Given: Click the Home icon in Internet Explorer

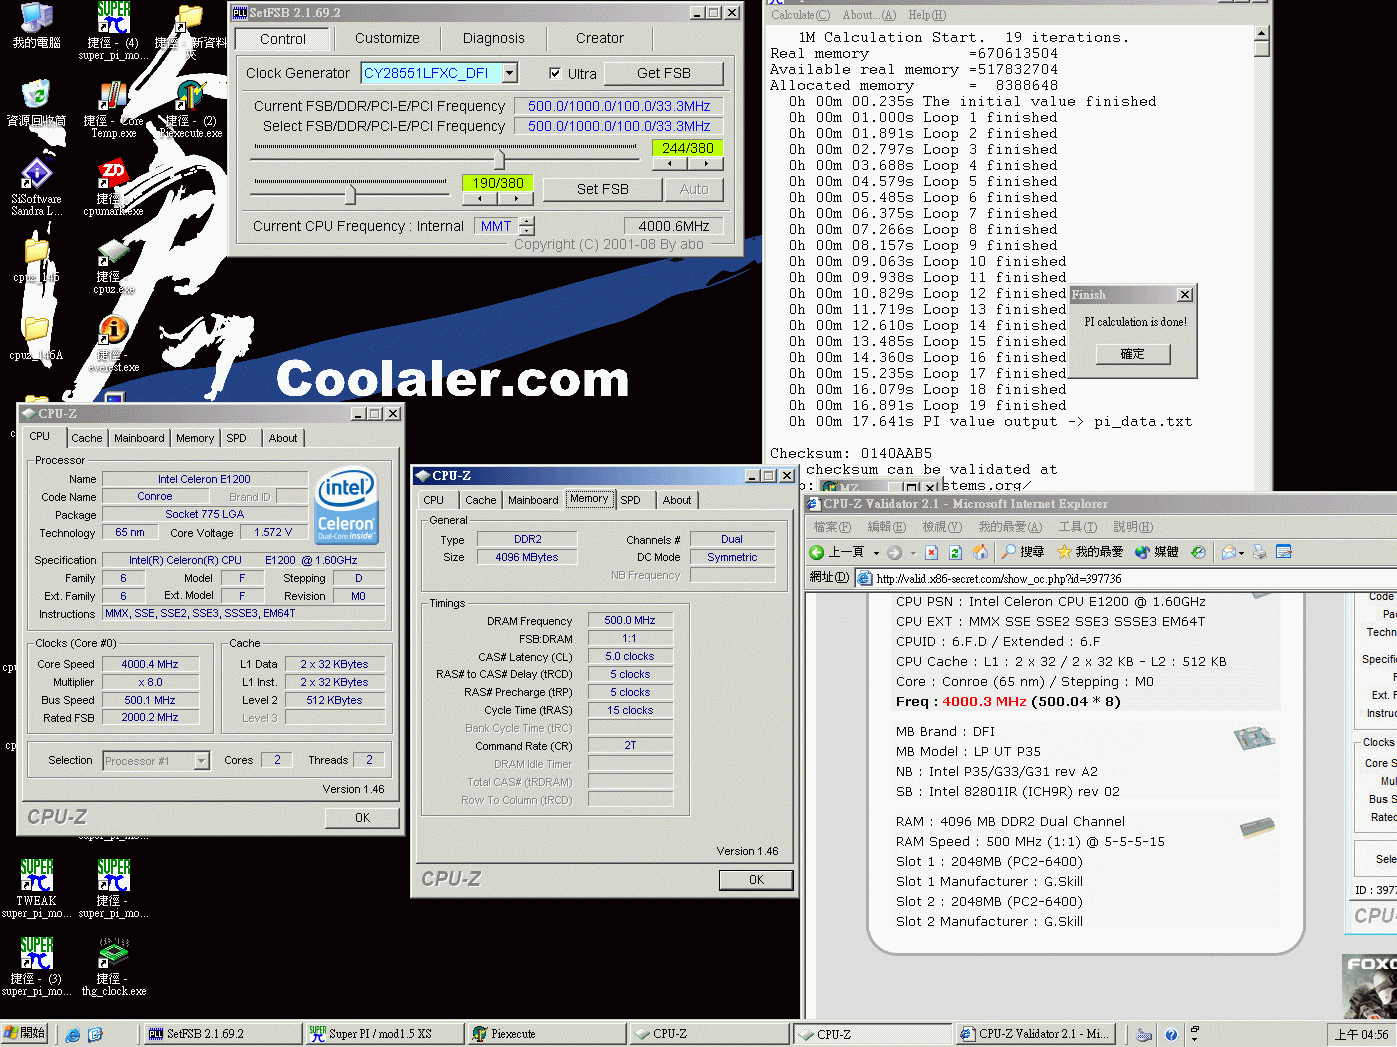Looking at the screenshot, I should (x=980, y=552).
